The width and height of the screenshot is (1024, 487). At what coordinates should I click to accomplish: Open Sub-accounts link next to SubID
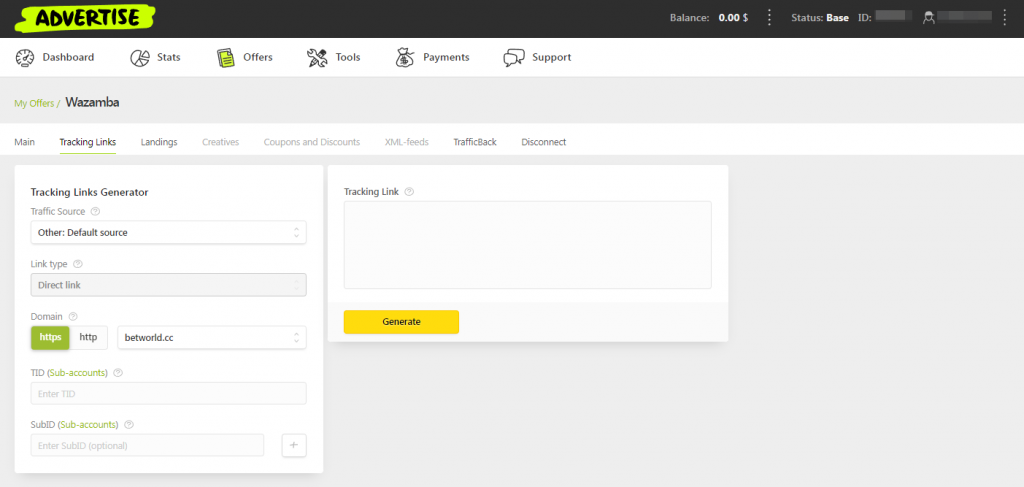point(89,424)
